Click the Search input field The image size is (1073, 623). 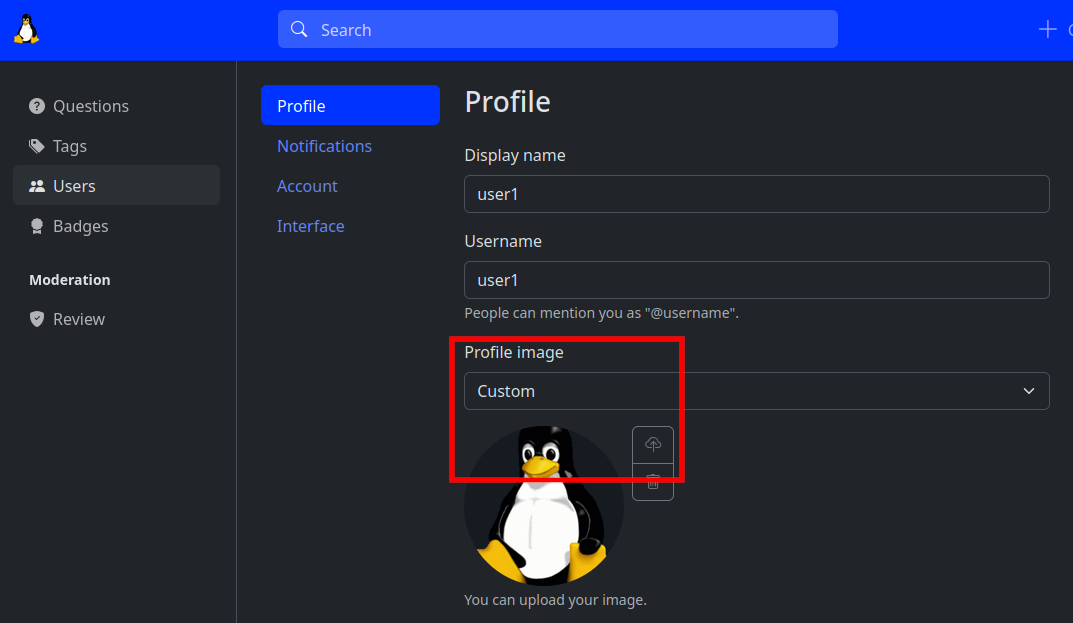(x=558, y=29)
